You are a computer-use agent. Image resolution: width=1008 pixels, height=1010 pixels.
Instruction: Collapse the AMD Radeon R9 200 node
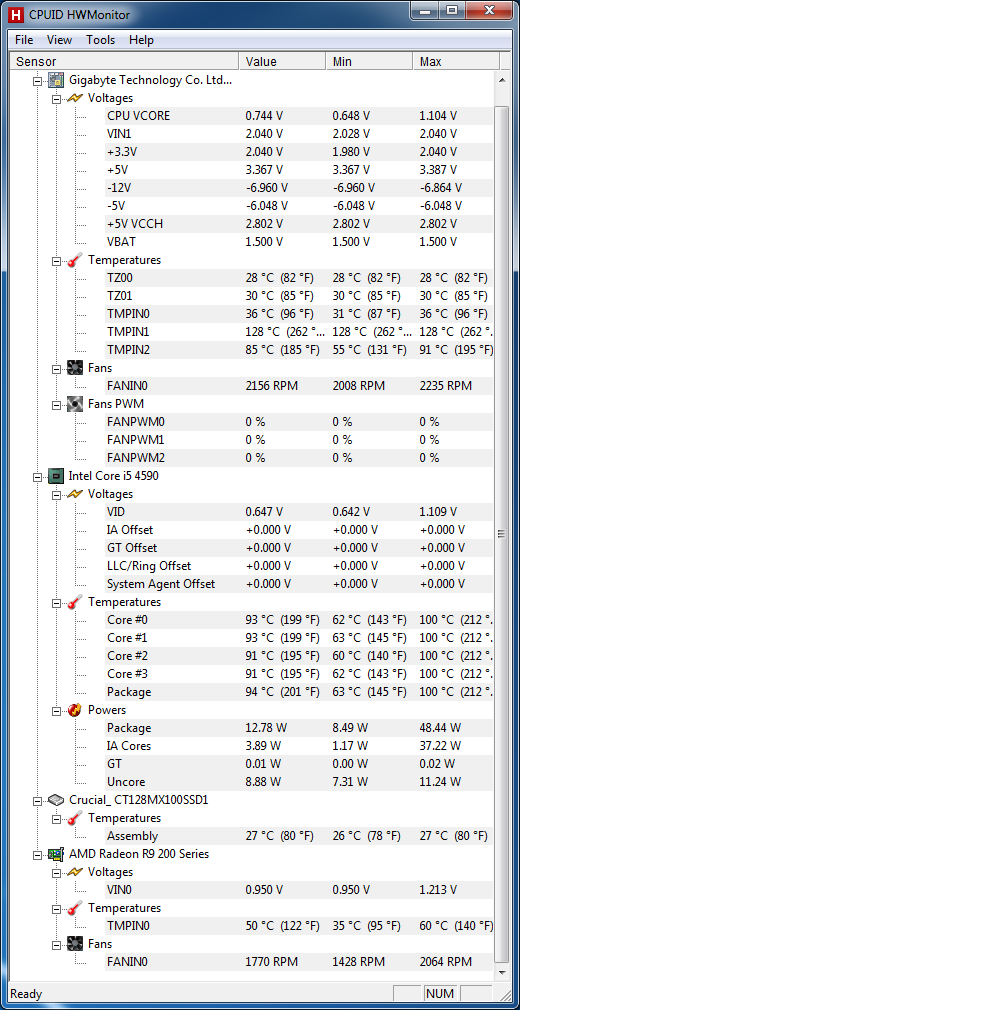[x=37, y=855]
